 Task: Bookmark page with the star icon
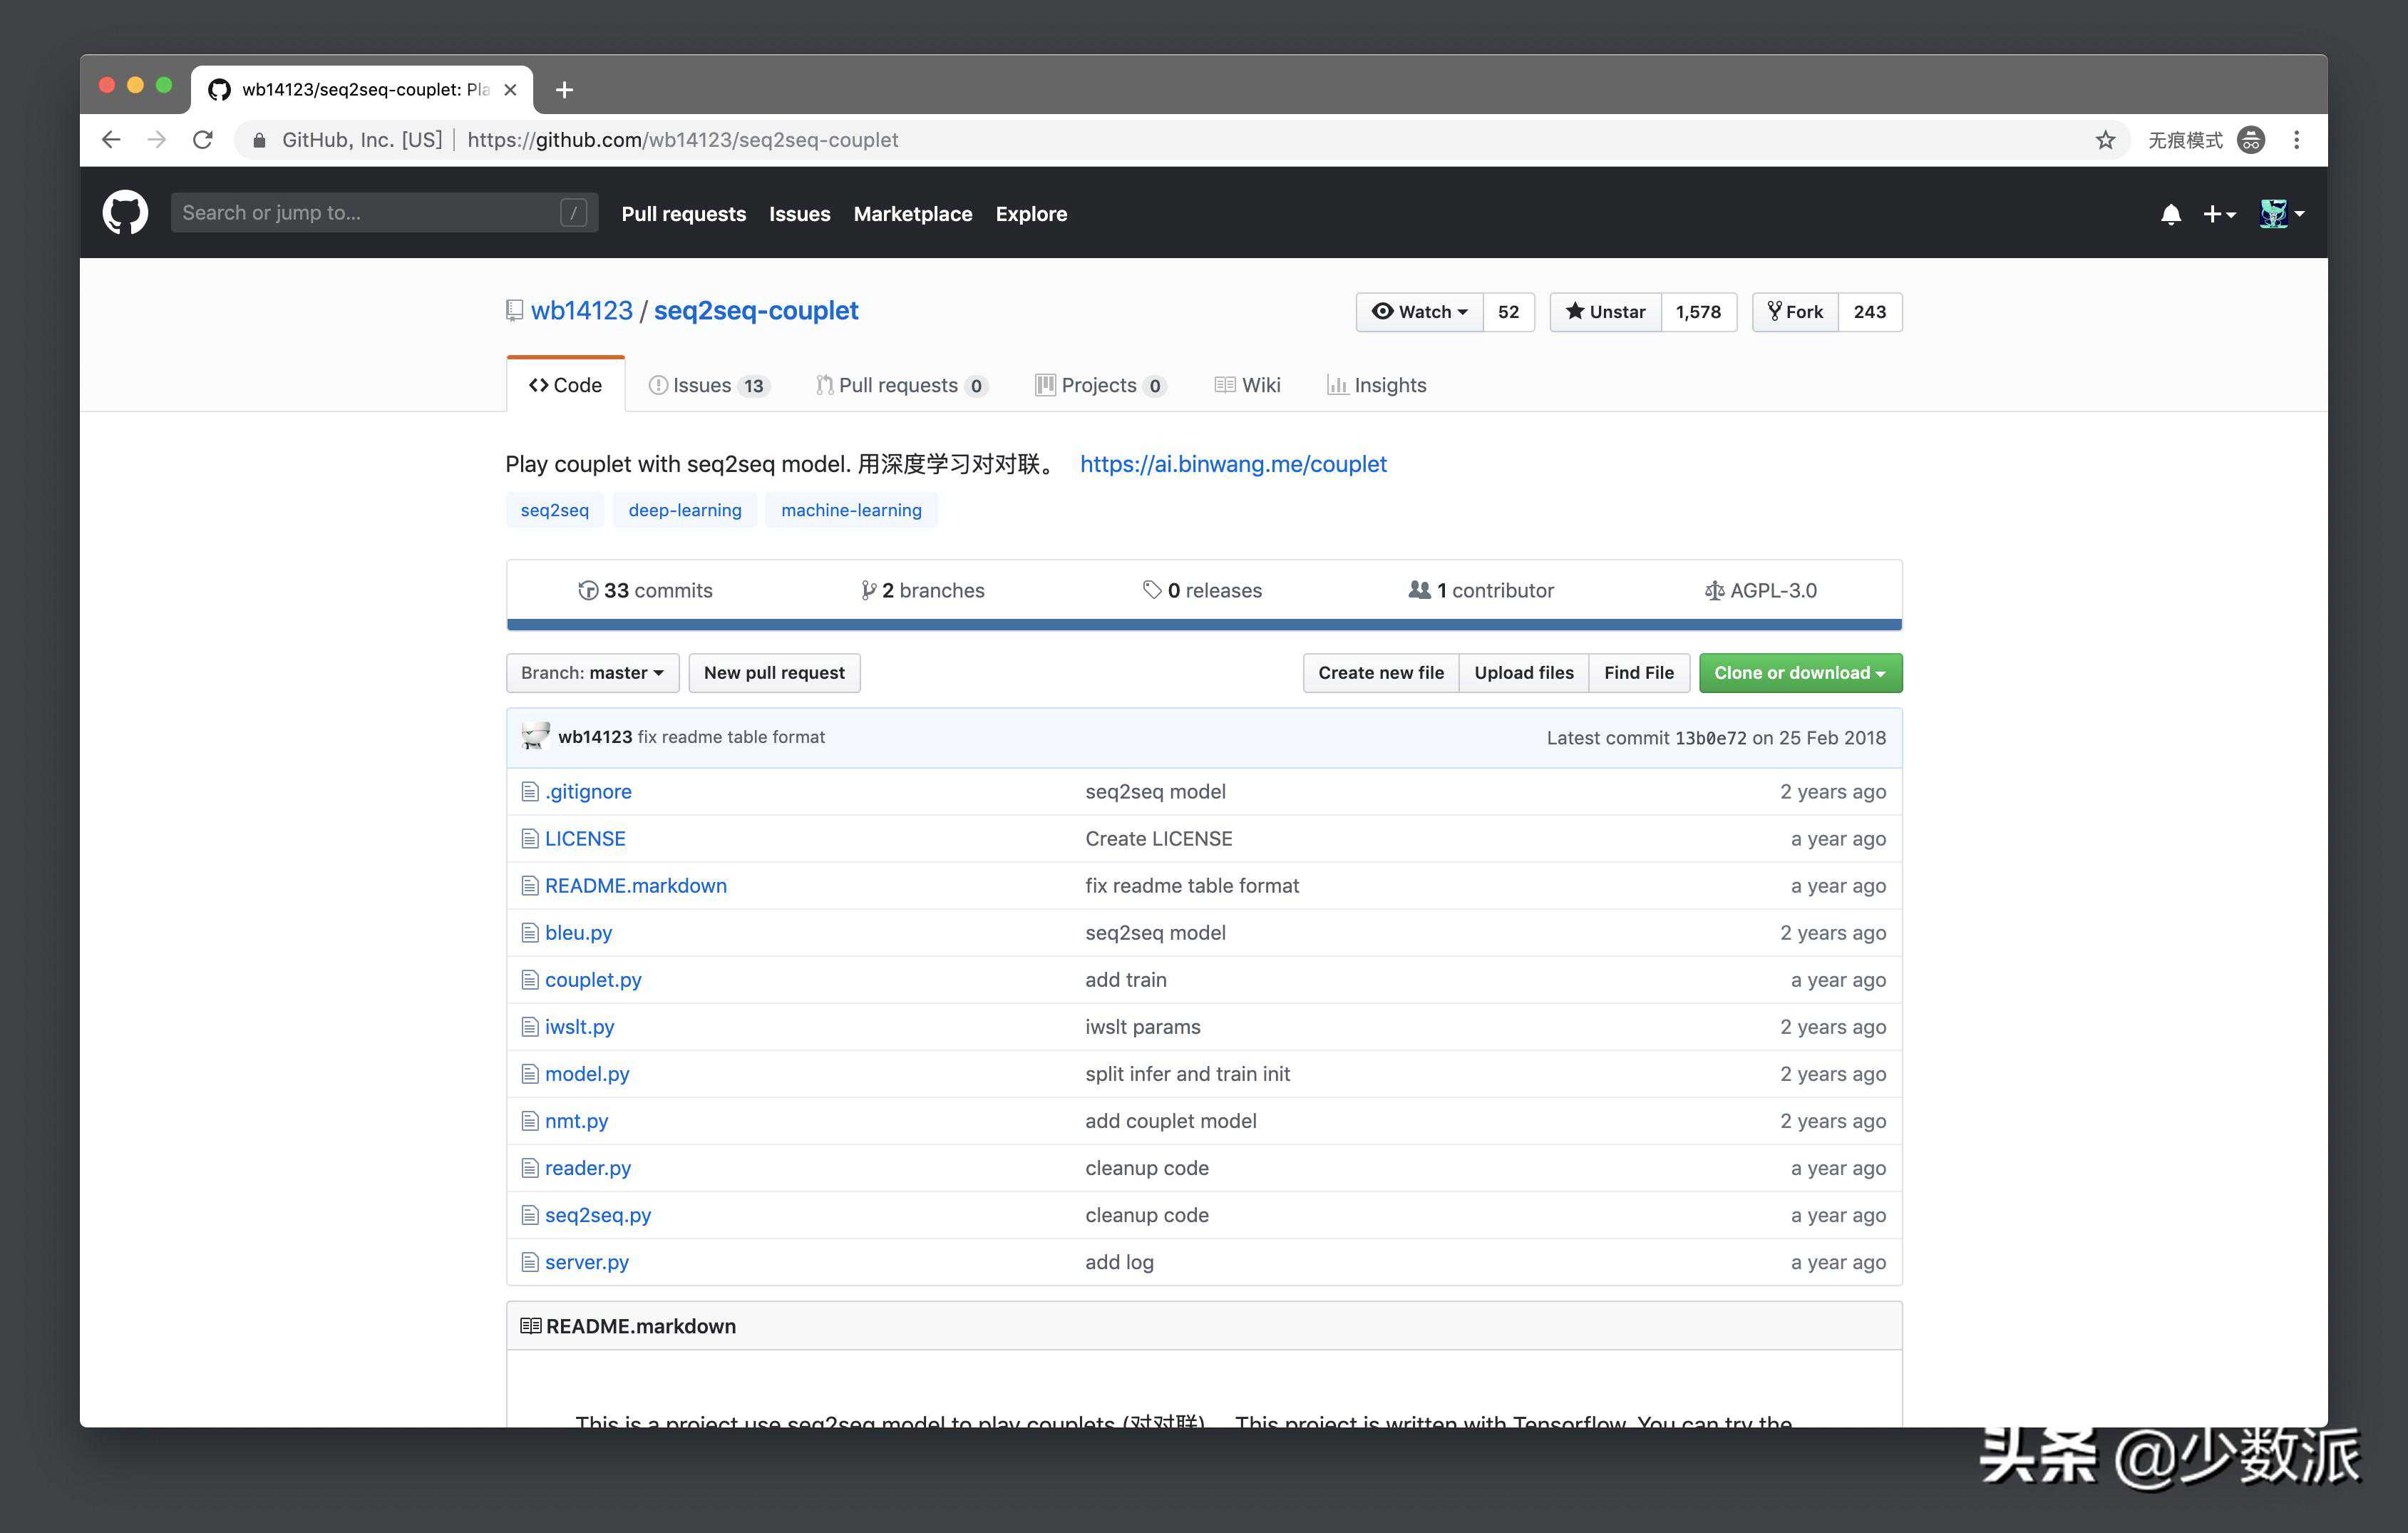[x=2105, y=140]
